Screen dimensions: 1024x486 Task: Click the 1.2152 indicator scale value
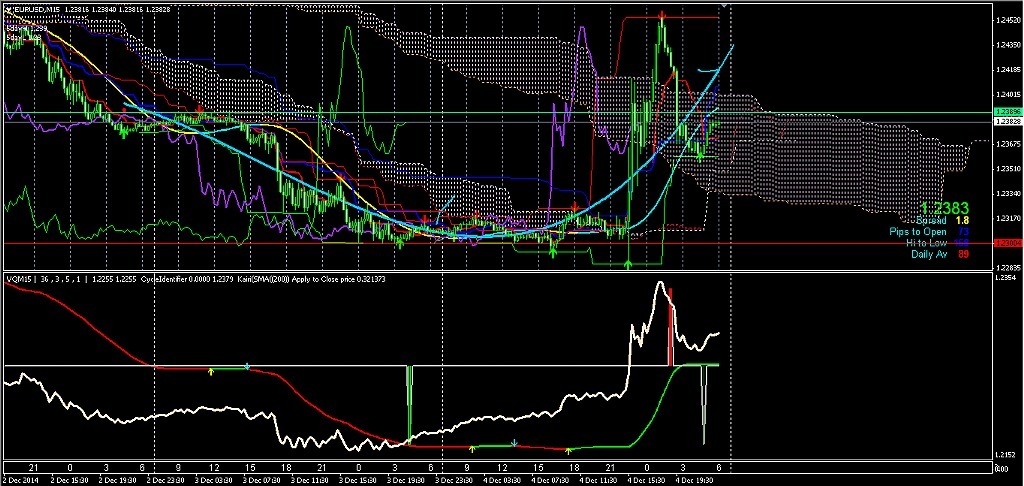pyautogui.click(x=1005, y=455)
